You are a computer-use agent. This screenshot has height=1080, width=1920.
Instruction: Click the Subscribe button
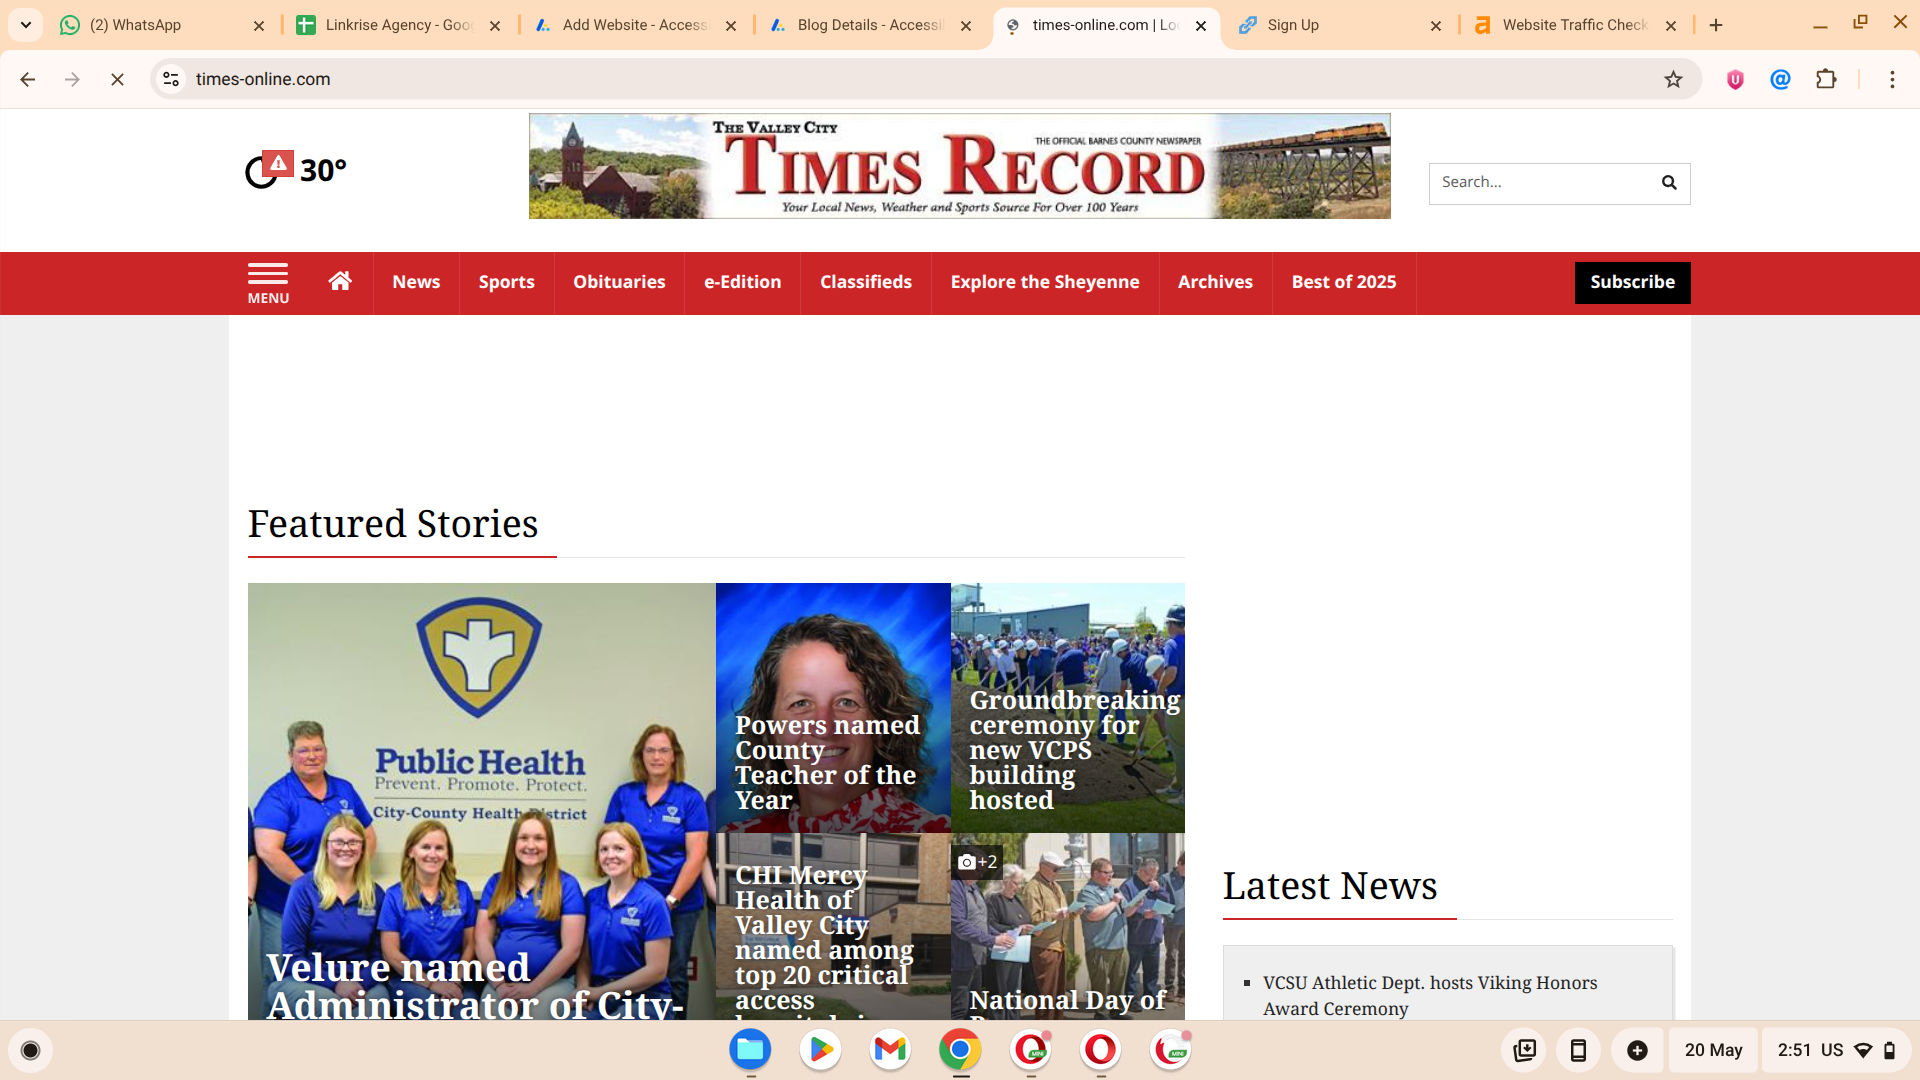pos(1632,282)
